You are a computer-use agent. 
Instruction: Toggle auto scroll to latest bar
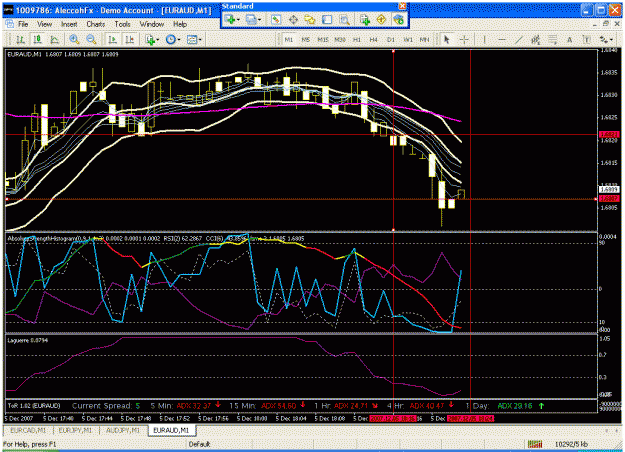tap(113, 39)
